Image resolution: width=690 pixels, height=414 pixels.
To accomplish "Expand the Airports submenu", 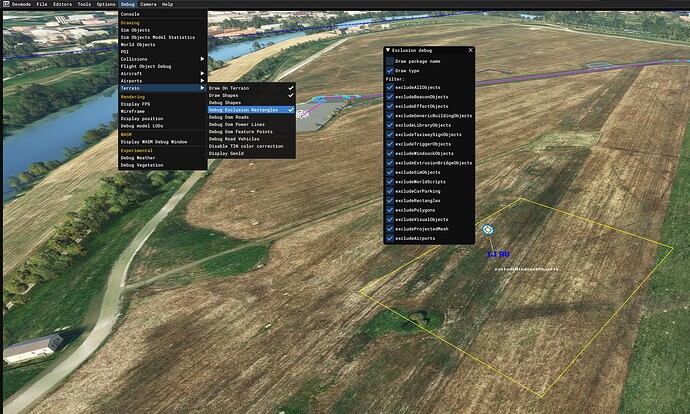I will (162, 81).
